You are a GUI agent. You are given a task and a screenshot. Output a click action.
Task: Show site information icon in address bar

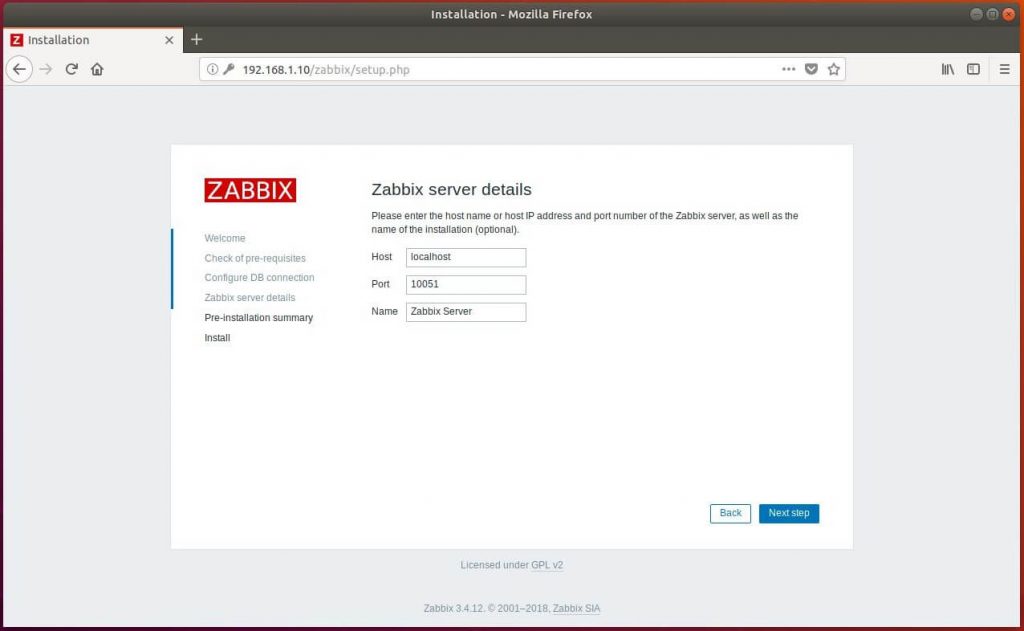tap(212, 69)
